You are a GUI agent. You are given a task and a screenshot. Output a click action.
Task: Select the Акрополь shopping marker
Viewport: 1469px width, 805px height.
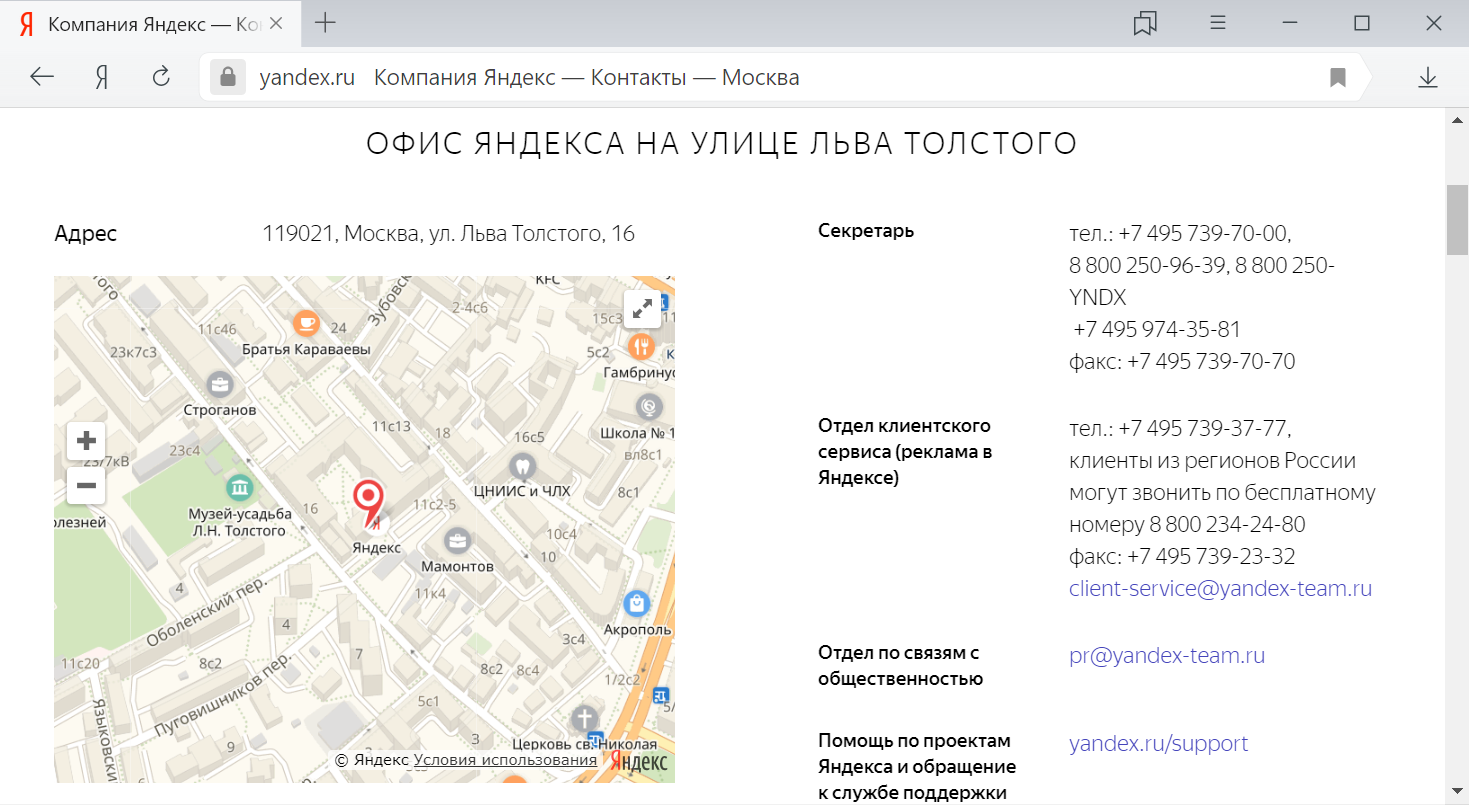[637, 604]
